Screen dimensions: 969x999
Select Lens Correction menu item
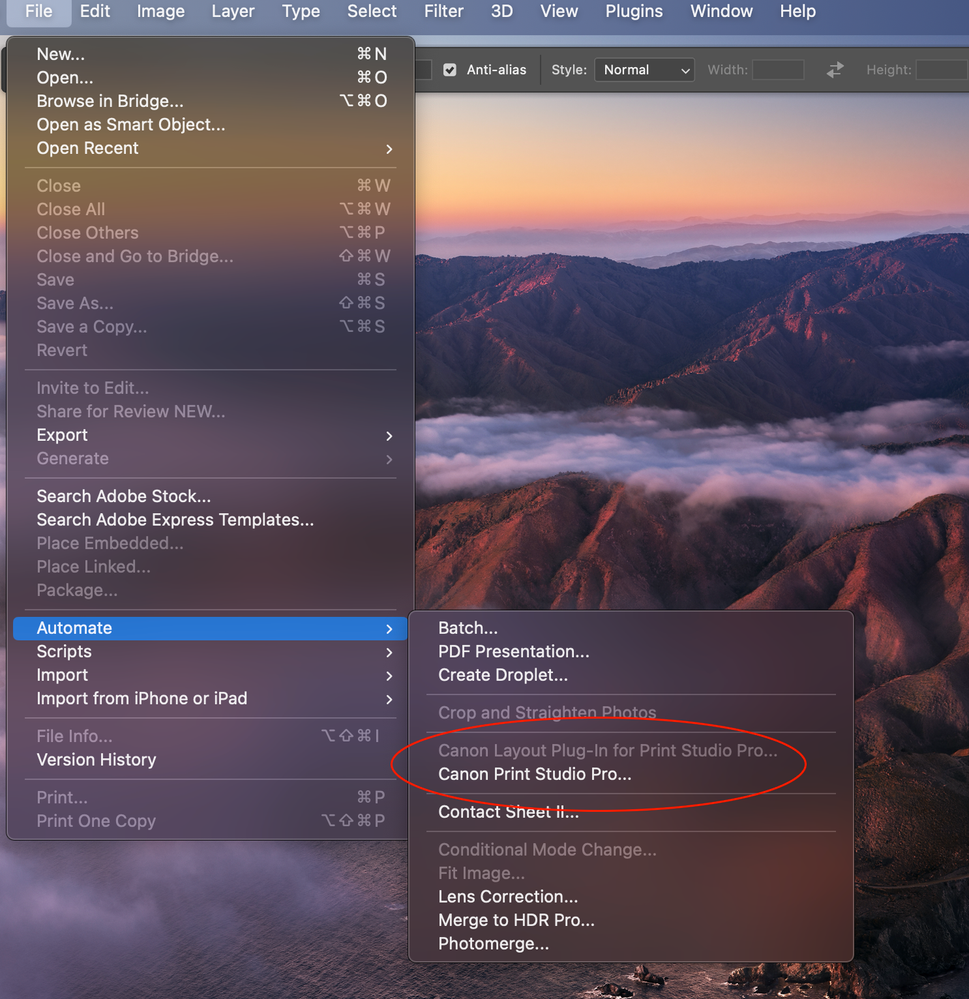click(x=508, y=897)
